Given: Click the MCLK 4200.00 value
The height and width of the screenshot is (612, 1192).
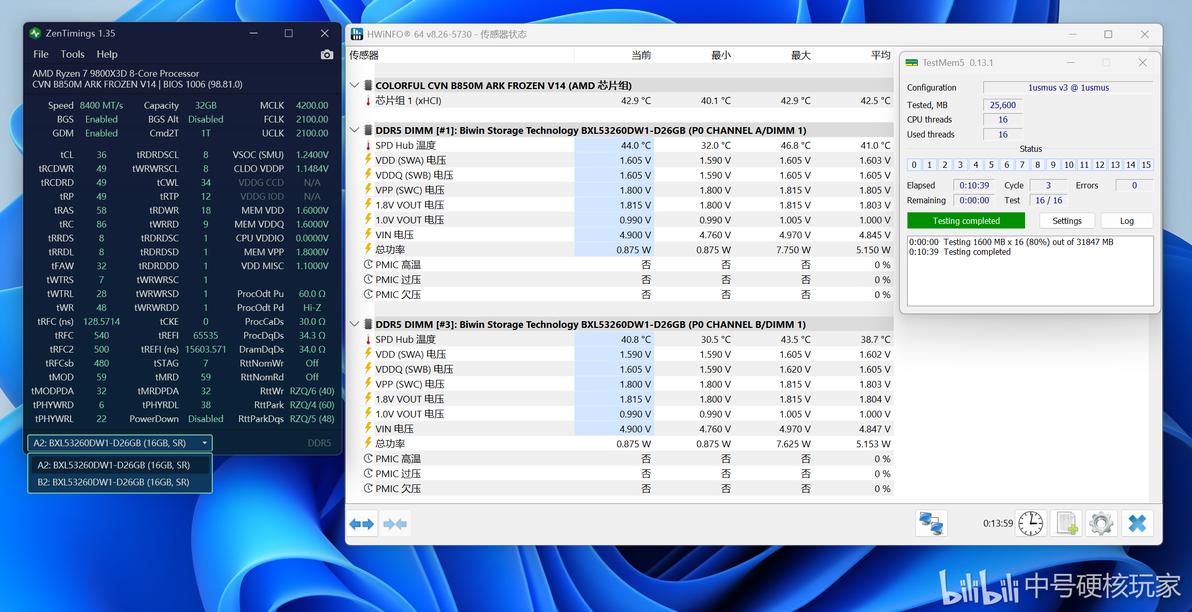Looking at the screenshot, I should (312, 106).
